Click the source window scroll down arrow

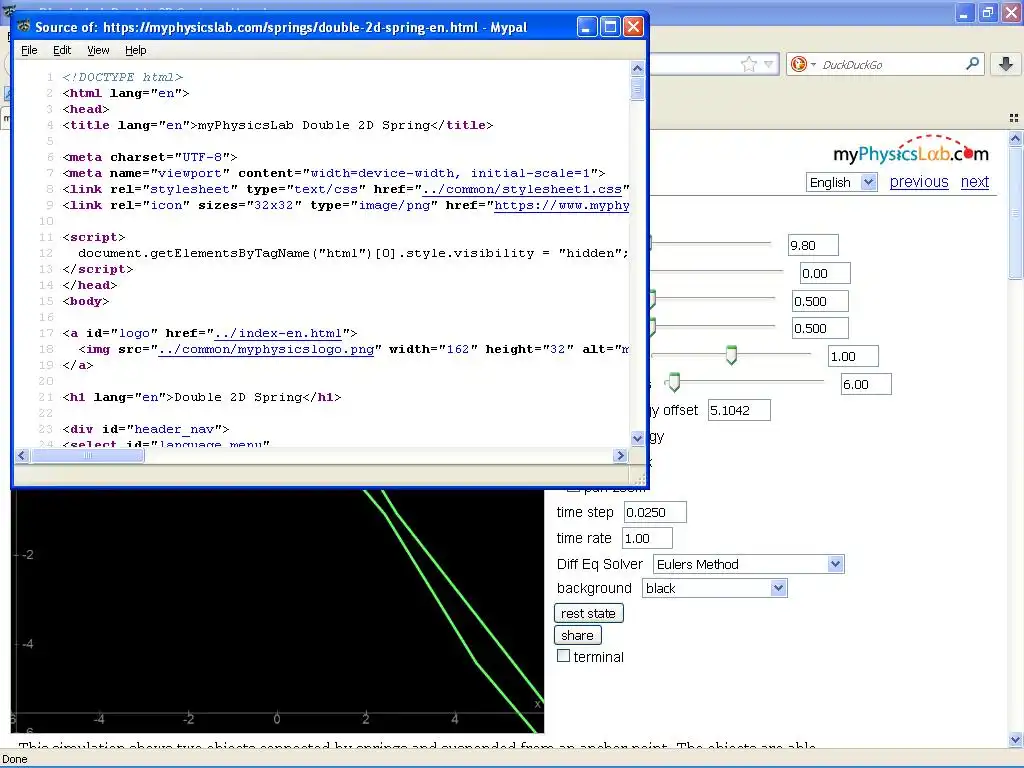pyautogui.click(x=637, y=439)
